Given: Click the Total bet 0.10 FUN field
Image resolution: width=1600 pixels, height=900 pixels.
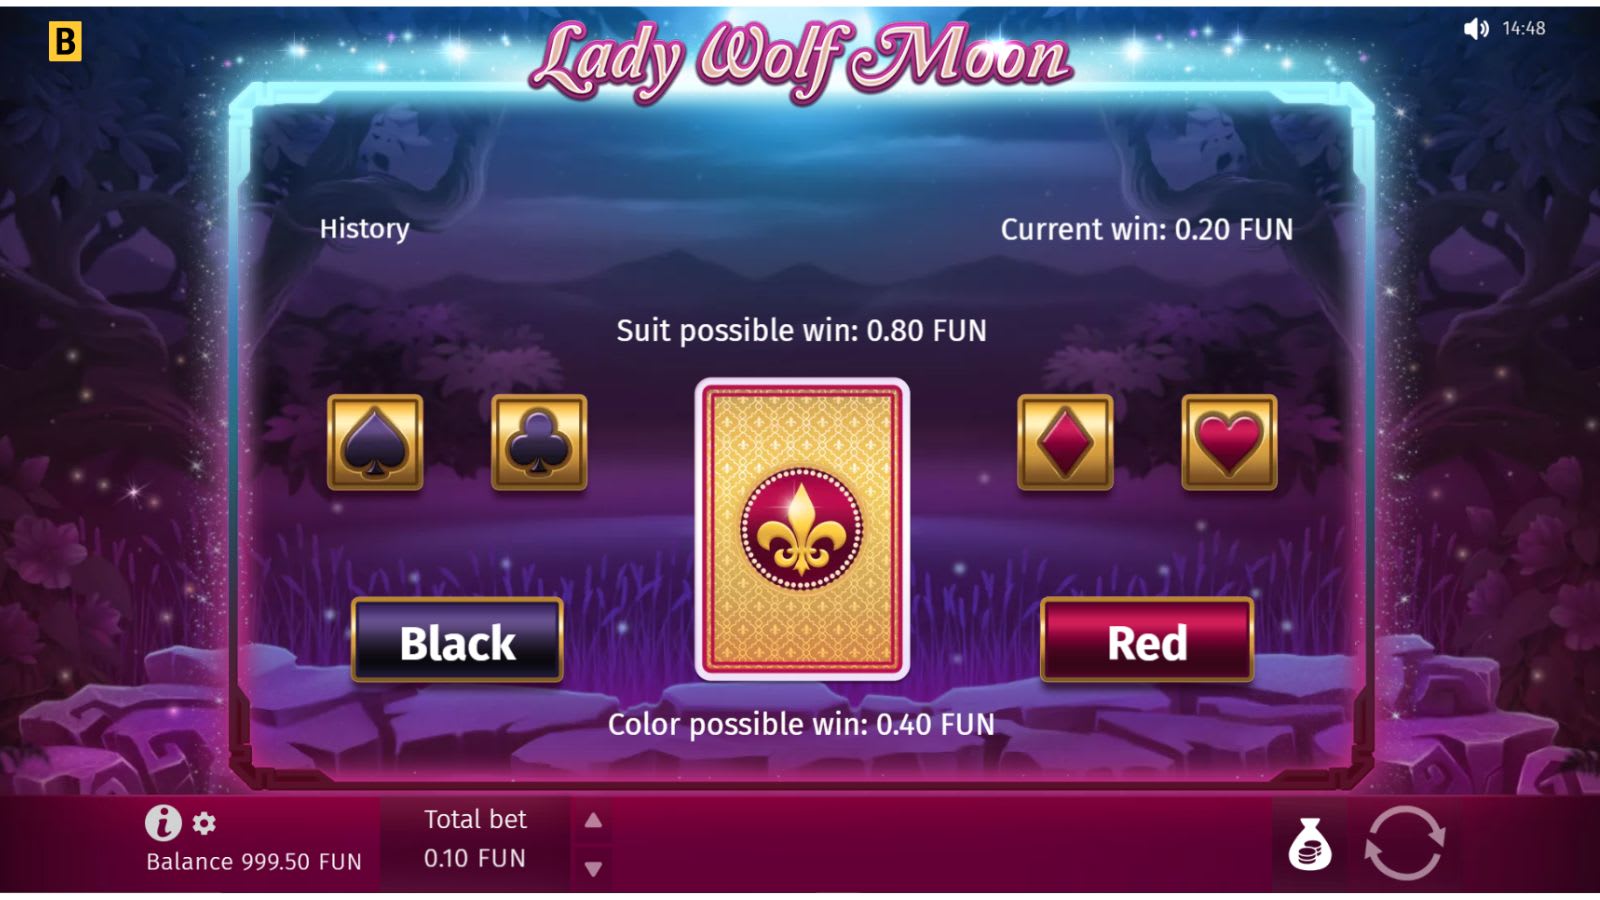Looking at the screenshot, I should click(475, 839).
